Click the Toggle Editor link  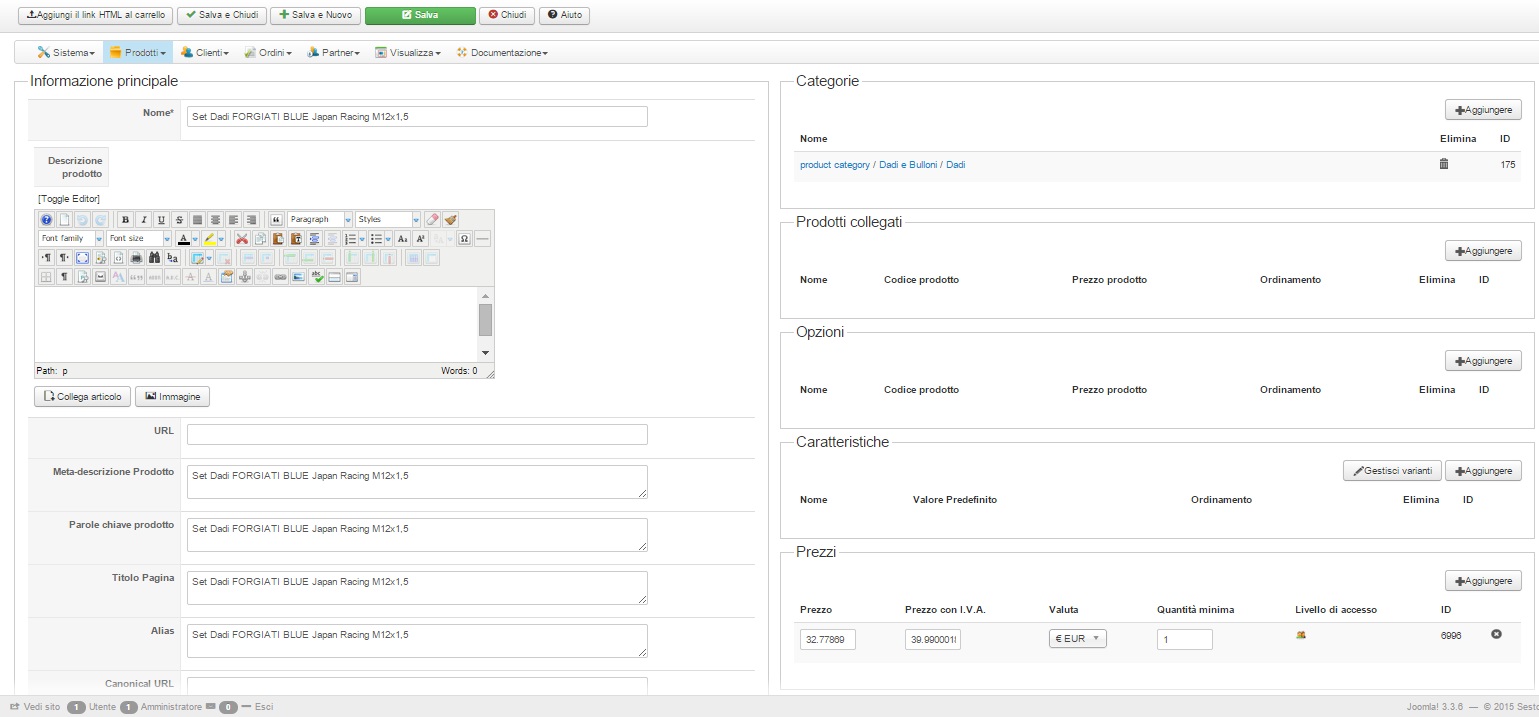click(x=69, y=199)
